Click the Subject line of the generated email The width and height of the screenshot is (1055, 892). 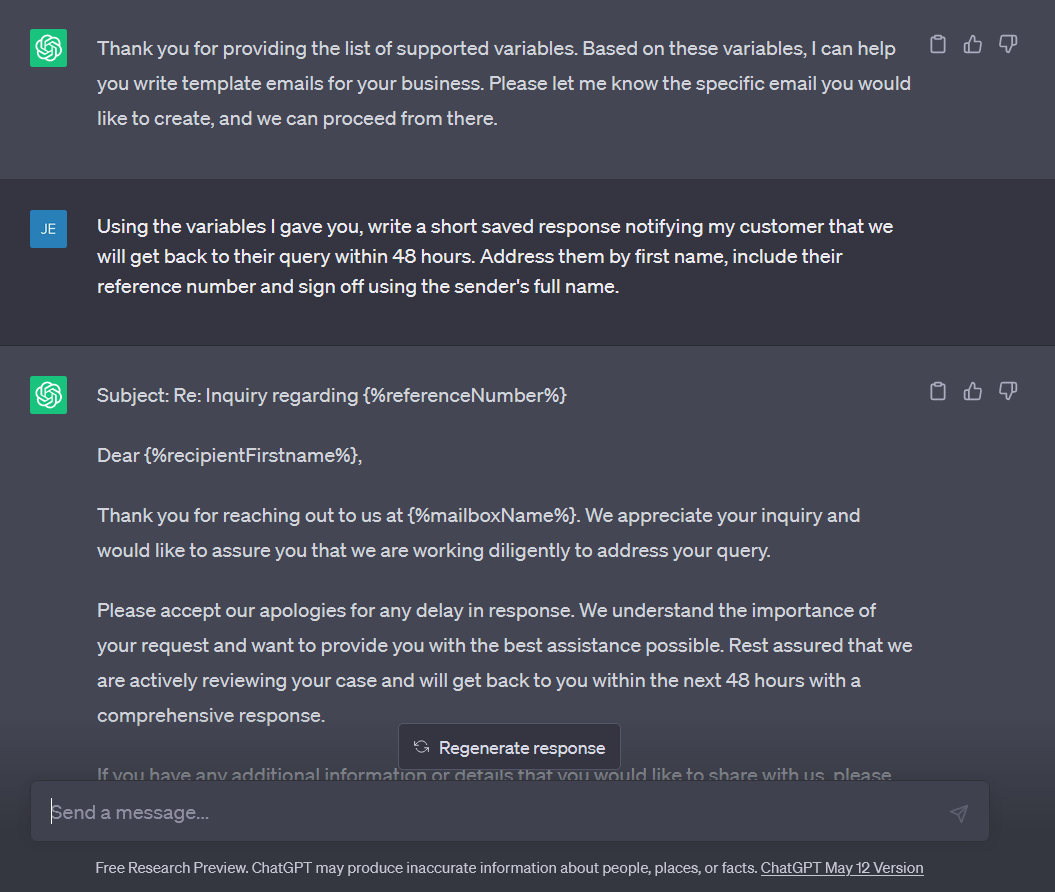331,395
